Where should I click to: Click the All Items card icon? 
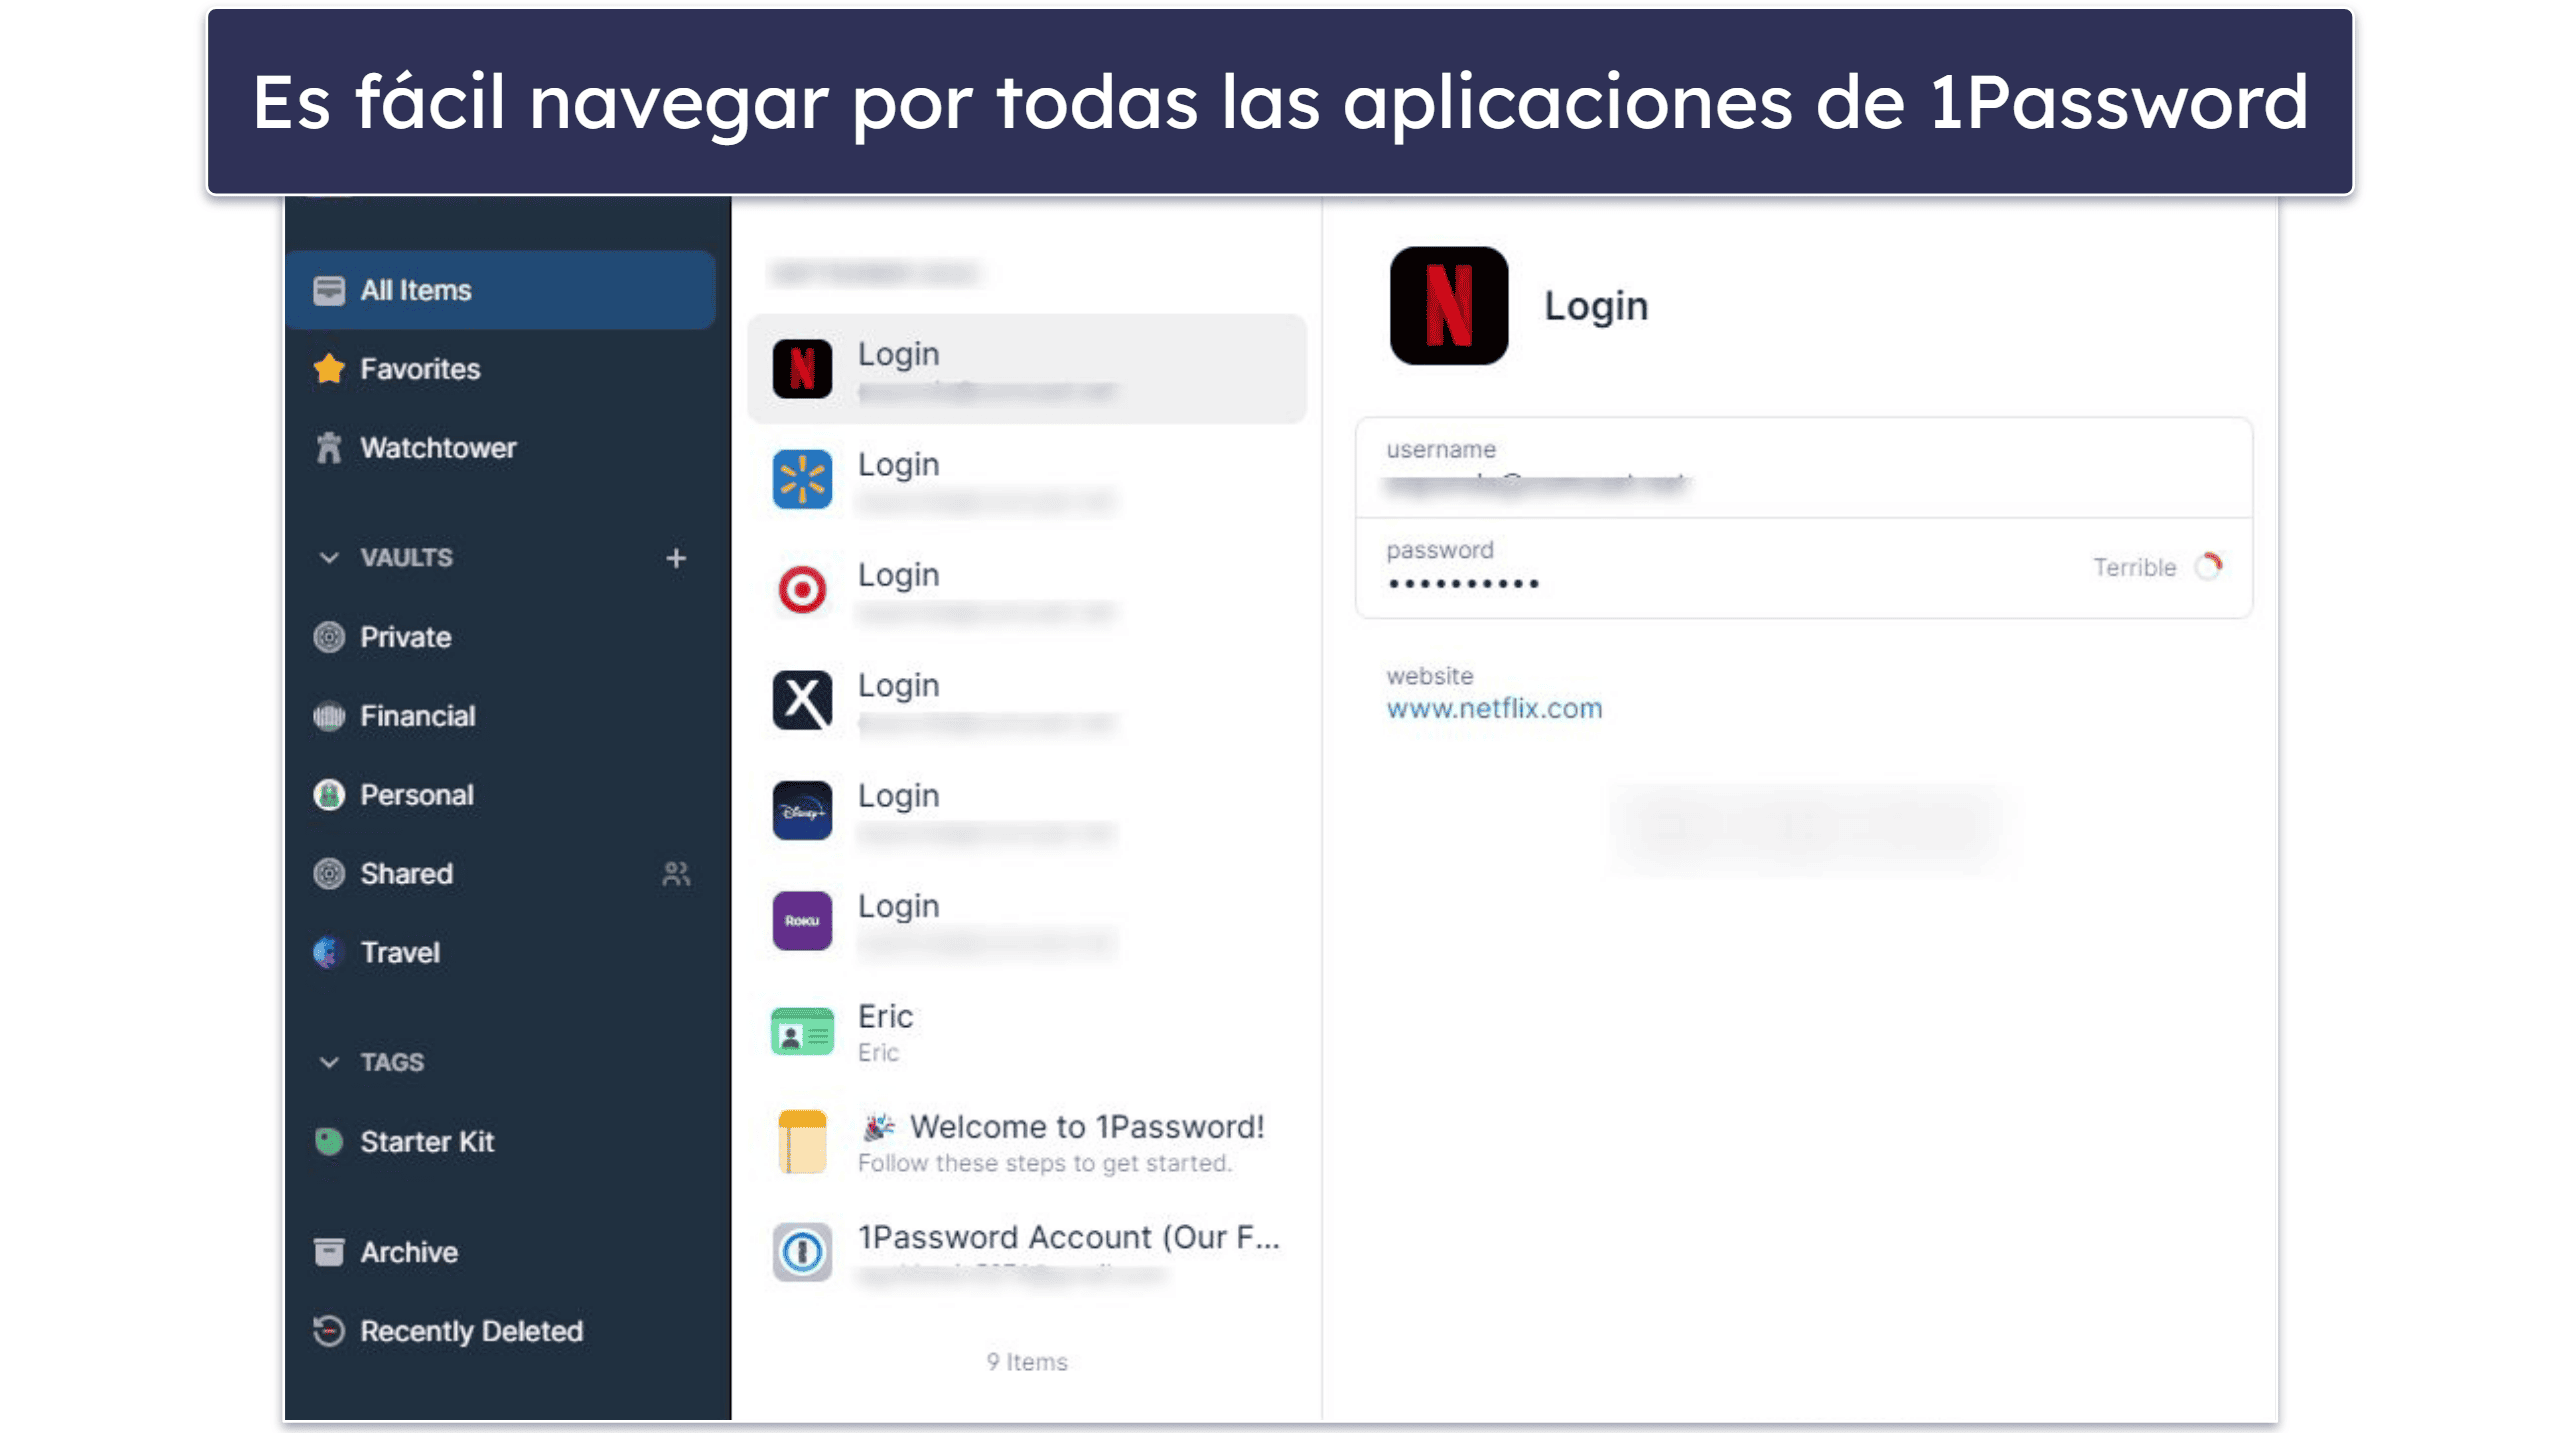point(329,290)
